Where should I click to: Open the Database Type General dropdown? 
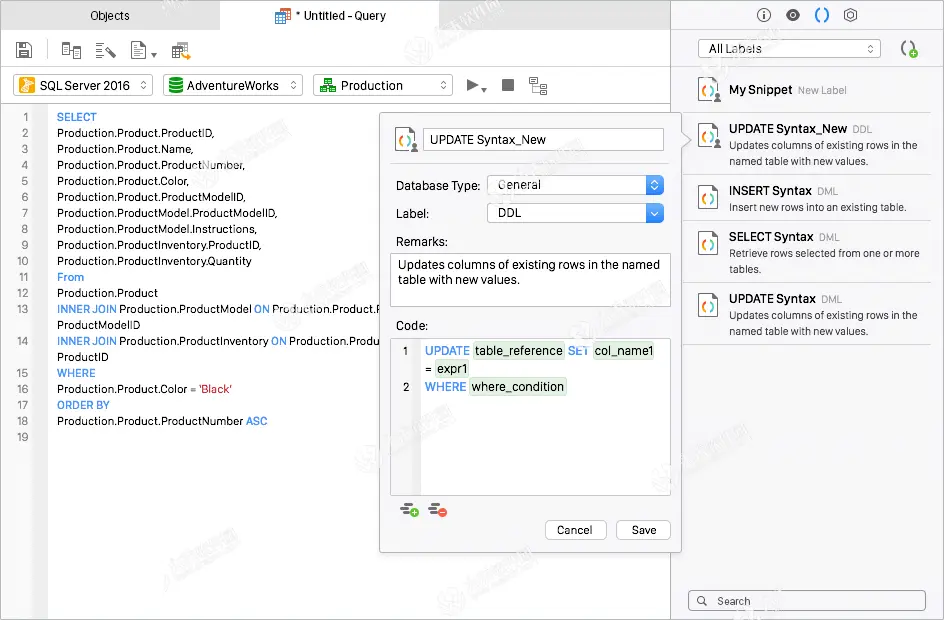coord(575,185)
